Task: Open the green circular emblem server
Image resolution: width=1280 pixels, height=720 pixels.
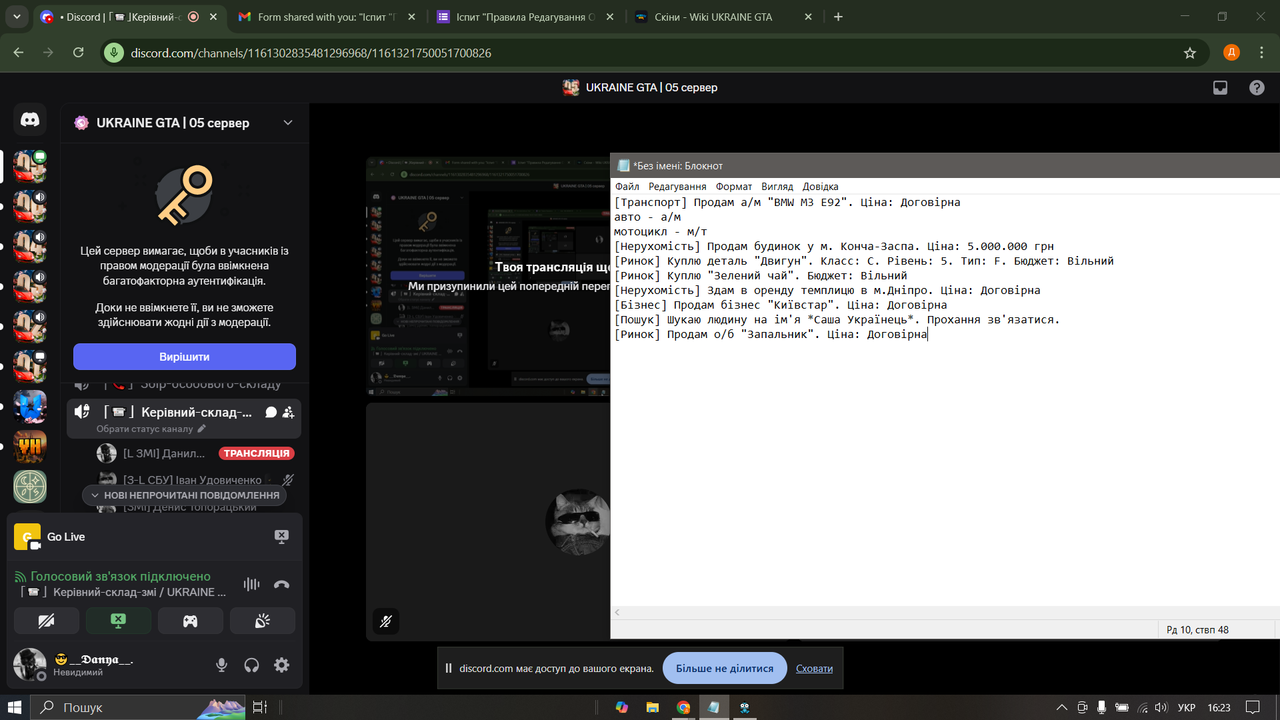Action: pos(30,487)
